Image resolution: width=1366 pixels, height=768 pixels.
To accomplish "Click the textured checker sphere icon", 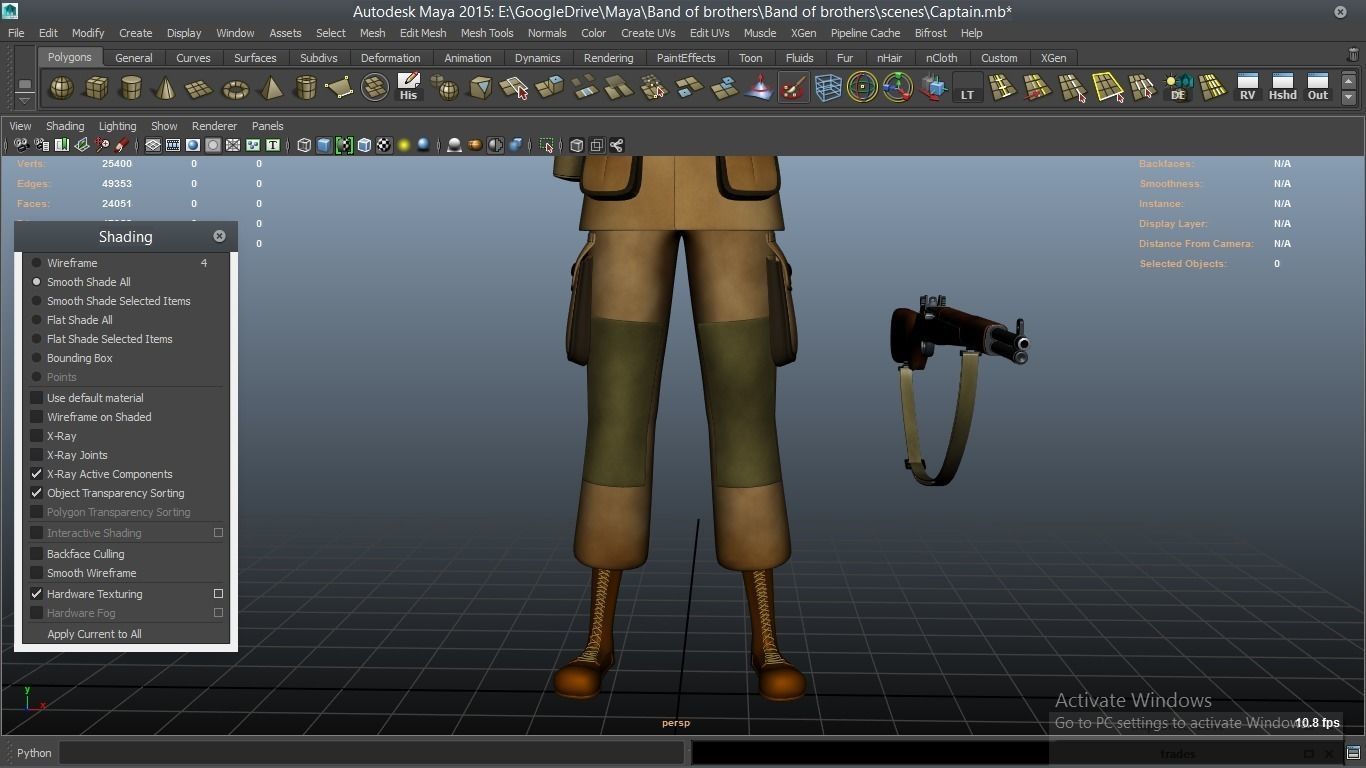I will point(384,145).
